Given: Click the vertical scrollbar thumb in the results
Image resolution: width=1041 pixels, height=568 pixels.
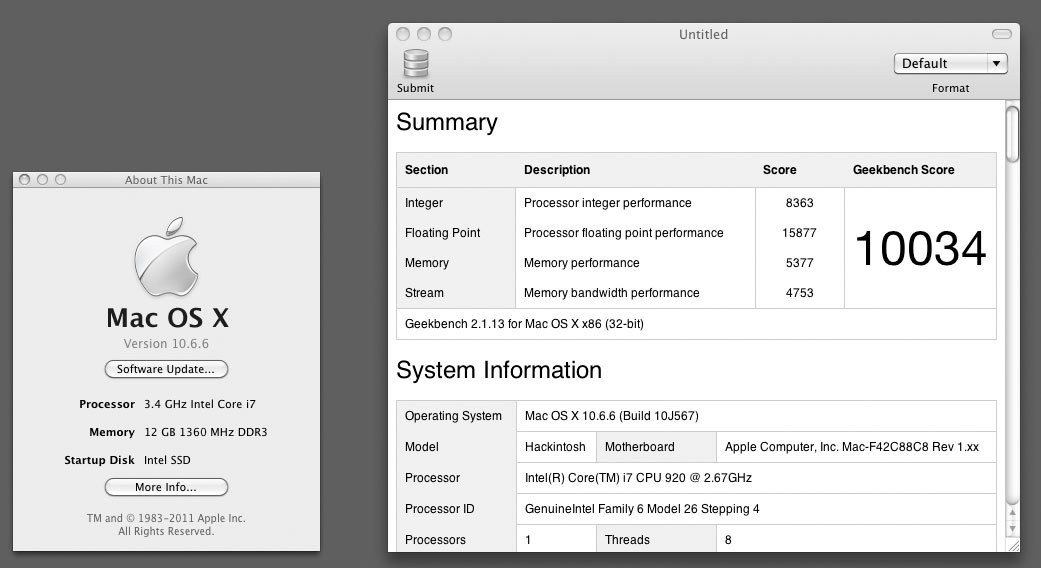Looking at the screenshot, I should point(1012,133).
